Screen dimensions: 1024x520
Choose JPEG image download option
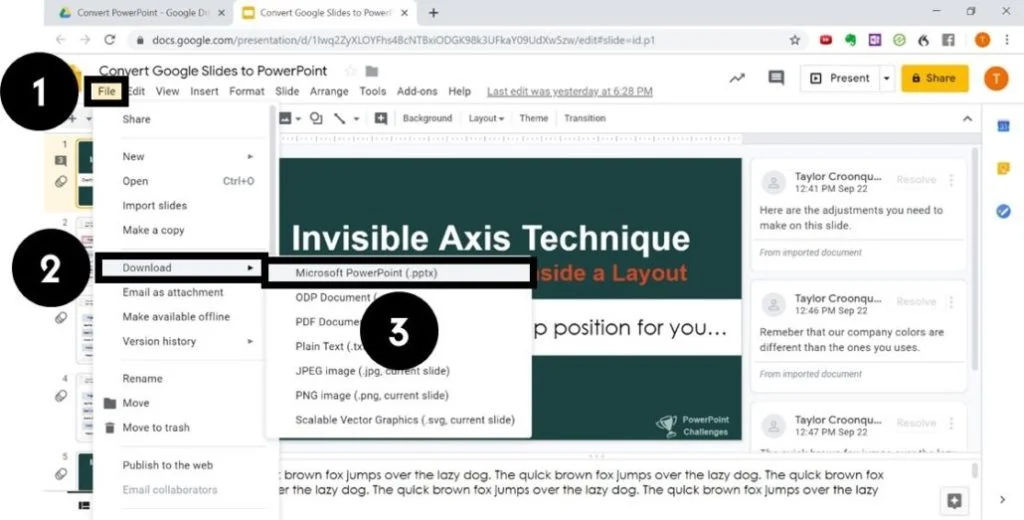398,371
